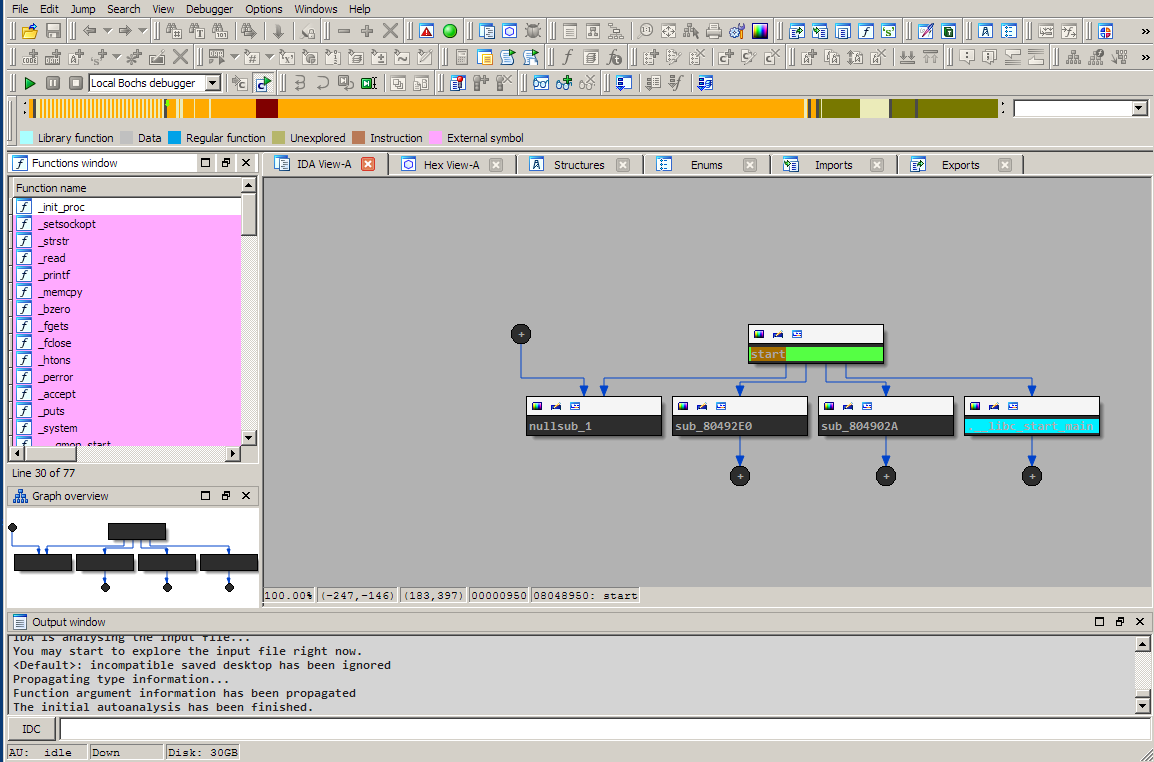Select the _init_proc function
This screenshot has width=1154, height=762.
pos(127,207)
